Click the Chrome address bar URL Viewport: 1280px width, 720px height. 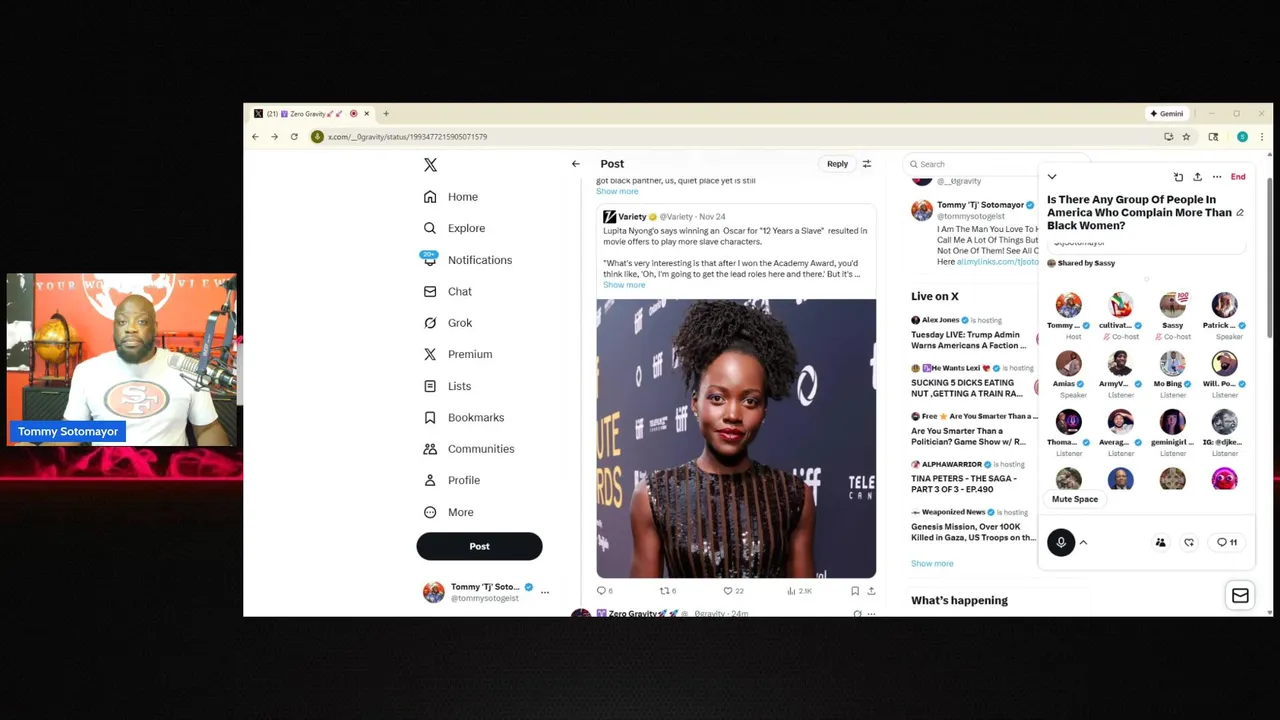407,137
